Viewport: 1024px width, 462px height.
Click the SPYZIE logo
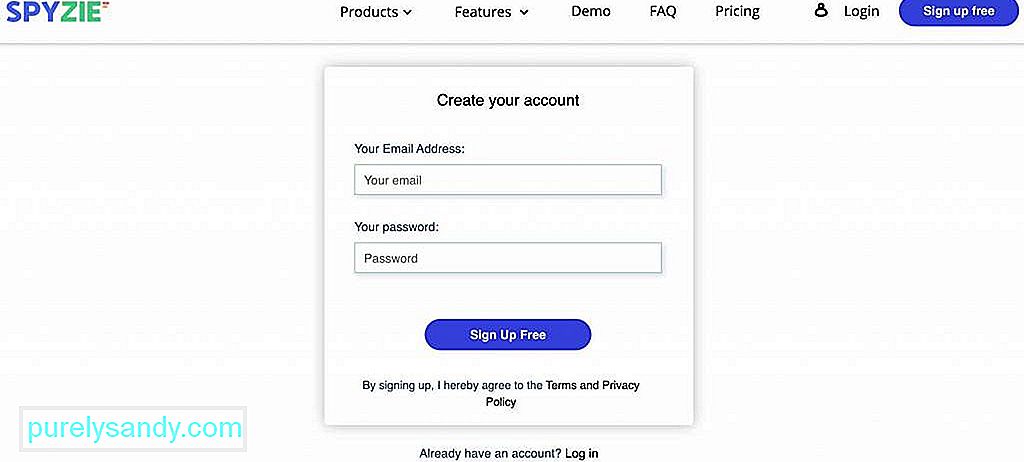(x=57, y=10)
